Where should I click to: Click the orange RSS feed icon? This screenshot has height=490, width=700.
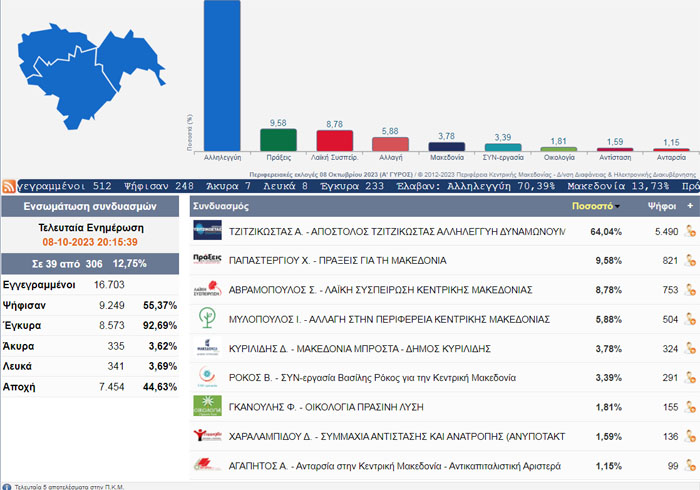[x=9, y=186]
